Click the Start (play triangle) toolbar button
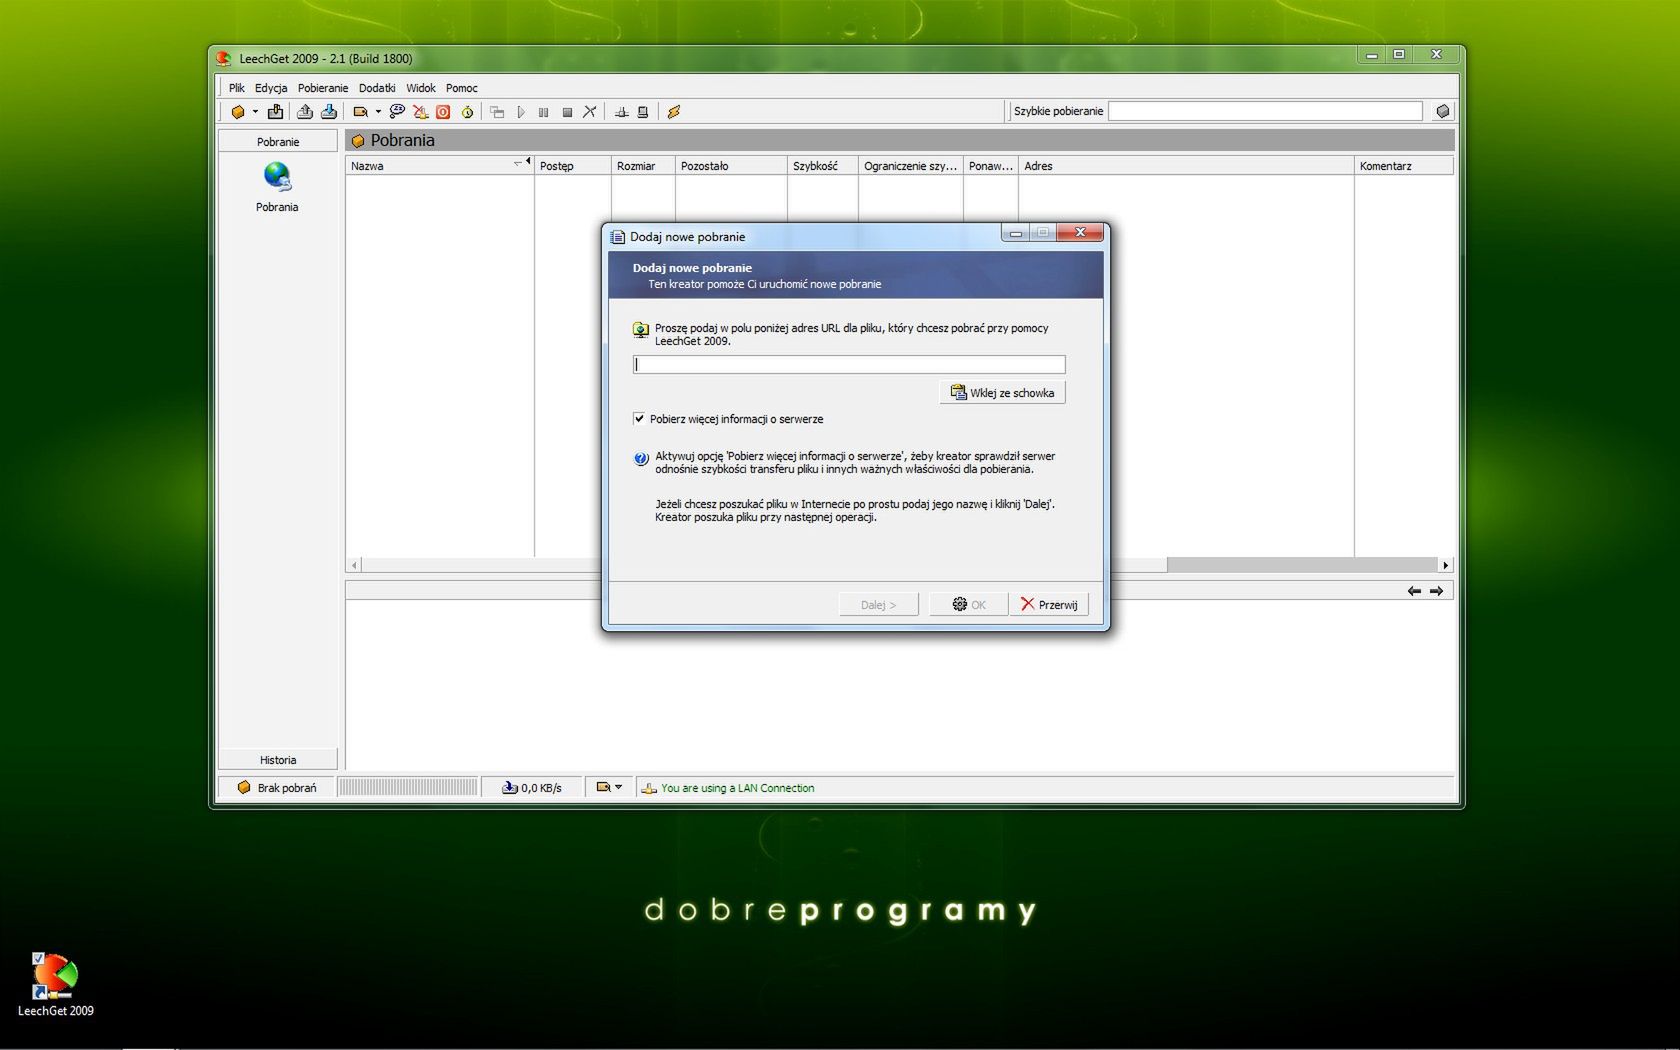 point(521,112)
